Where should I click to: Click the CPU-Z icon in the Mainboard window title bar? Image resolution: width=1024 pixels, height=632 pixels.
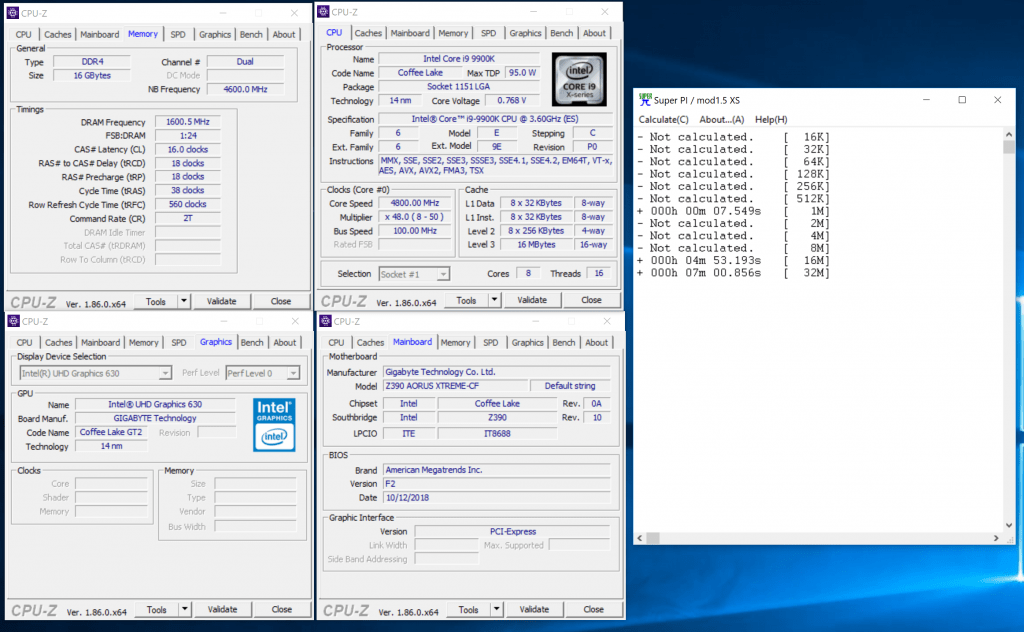(x=325, y=321)
